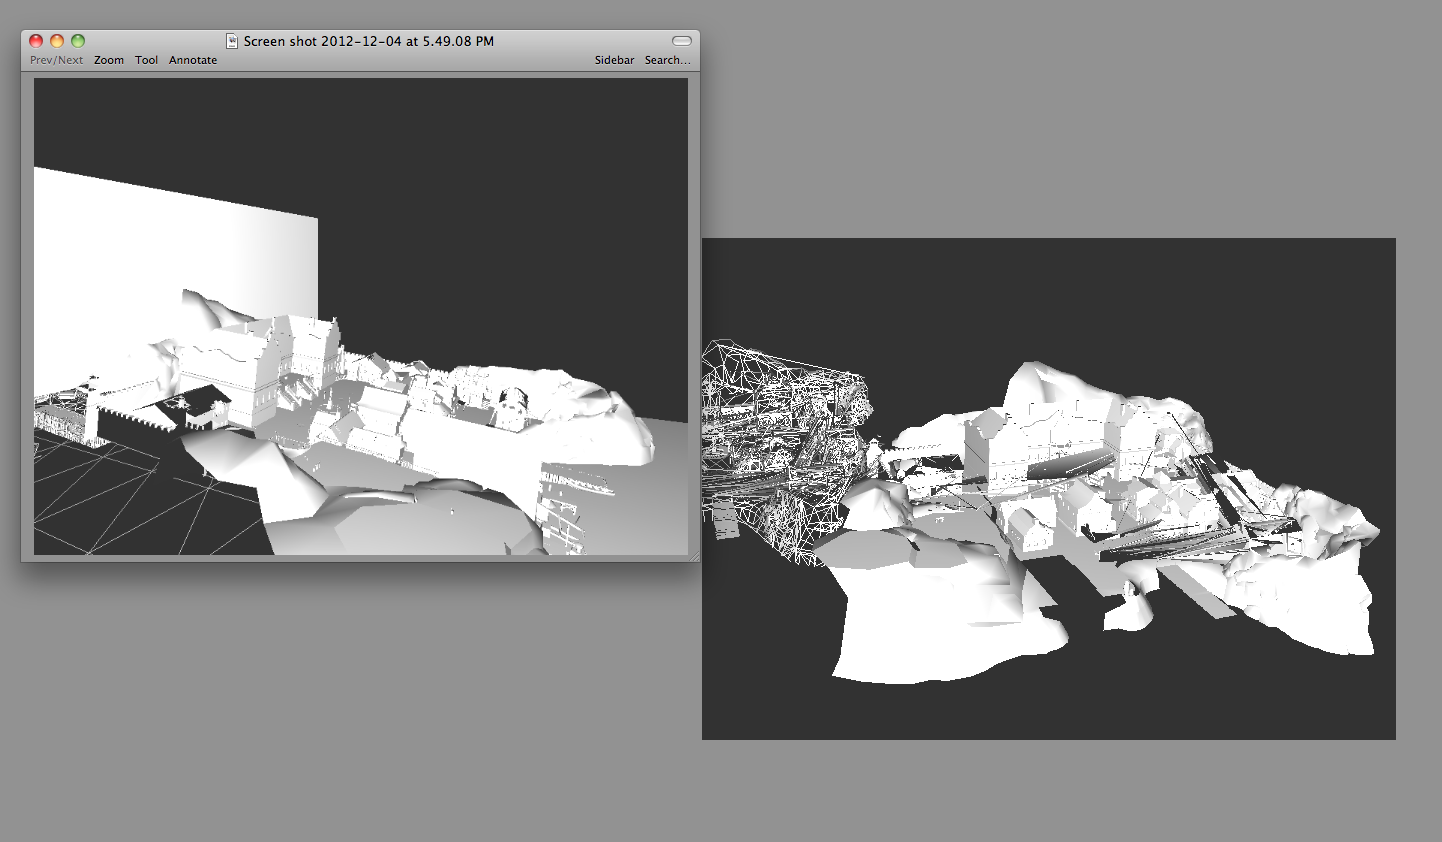
Task: Toggle the Sidebar in Preview
Action: [614, 60]
